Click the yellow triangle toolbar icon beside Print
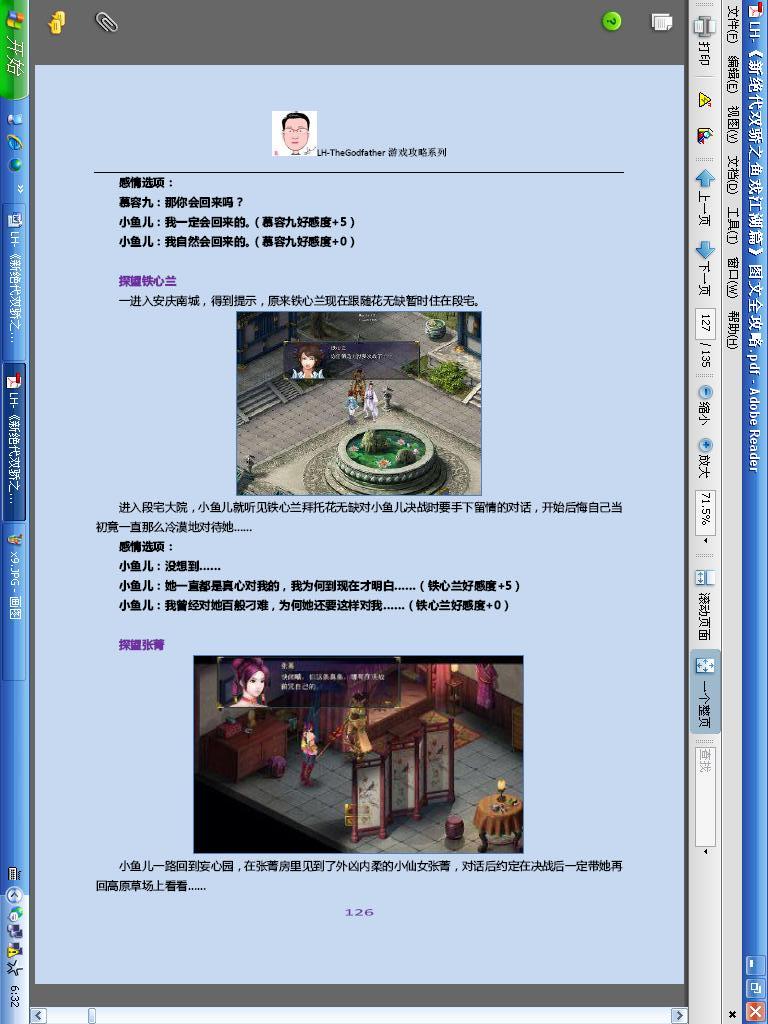This screenshot has height=1024, width=768. coord(705,99)
